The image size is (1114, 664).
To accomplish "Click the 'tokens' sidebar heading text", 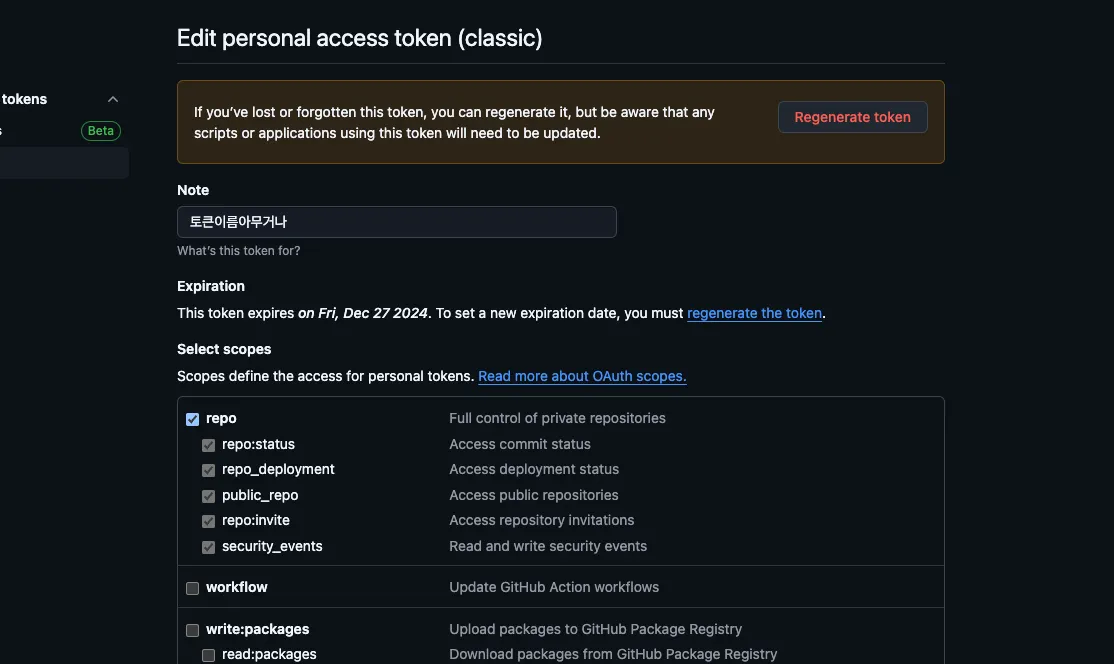I will pyautogui.click(x=24, y=99).
